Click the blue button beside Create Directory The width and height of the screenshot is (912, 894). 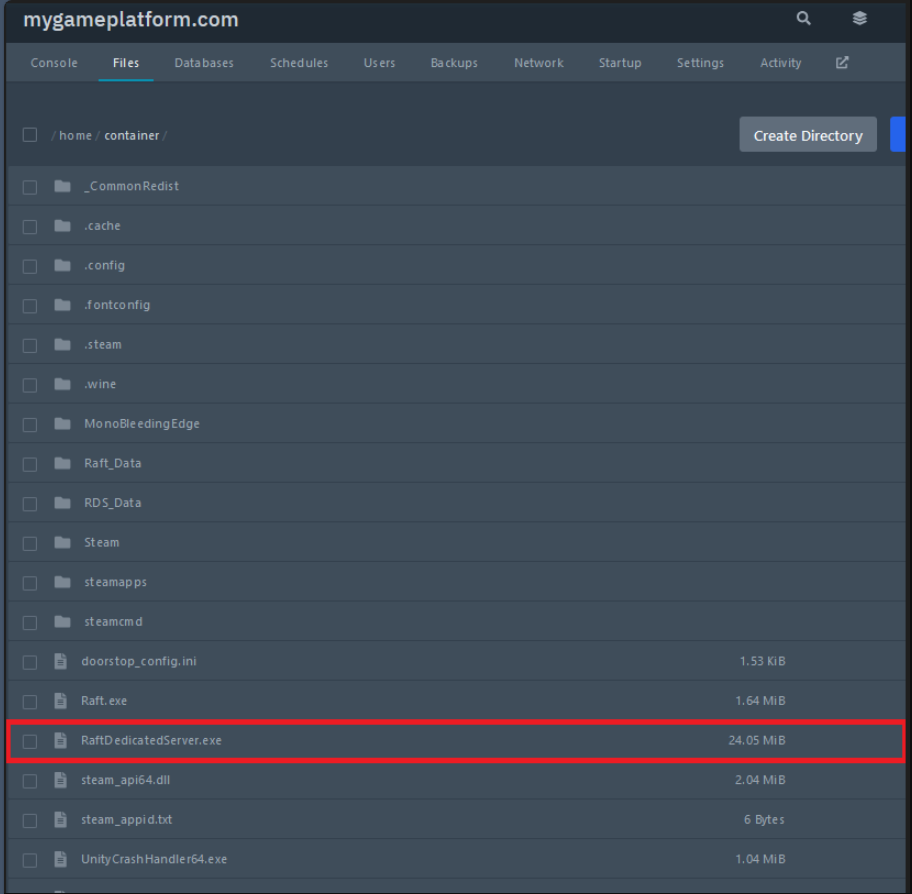pyautogui.click(x=898, y=134)
